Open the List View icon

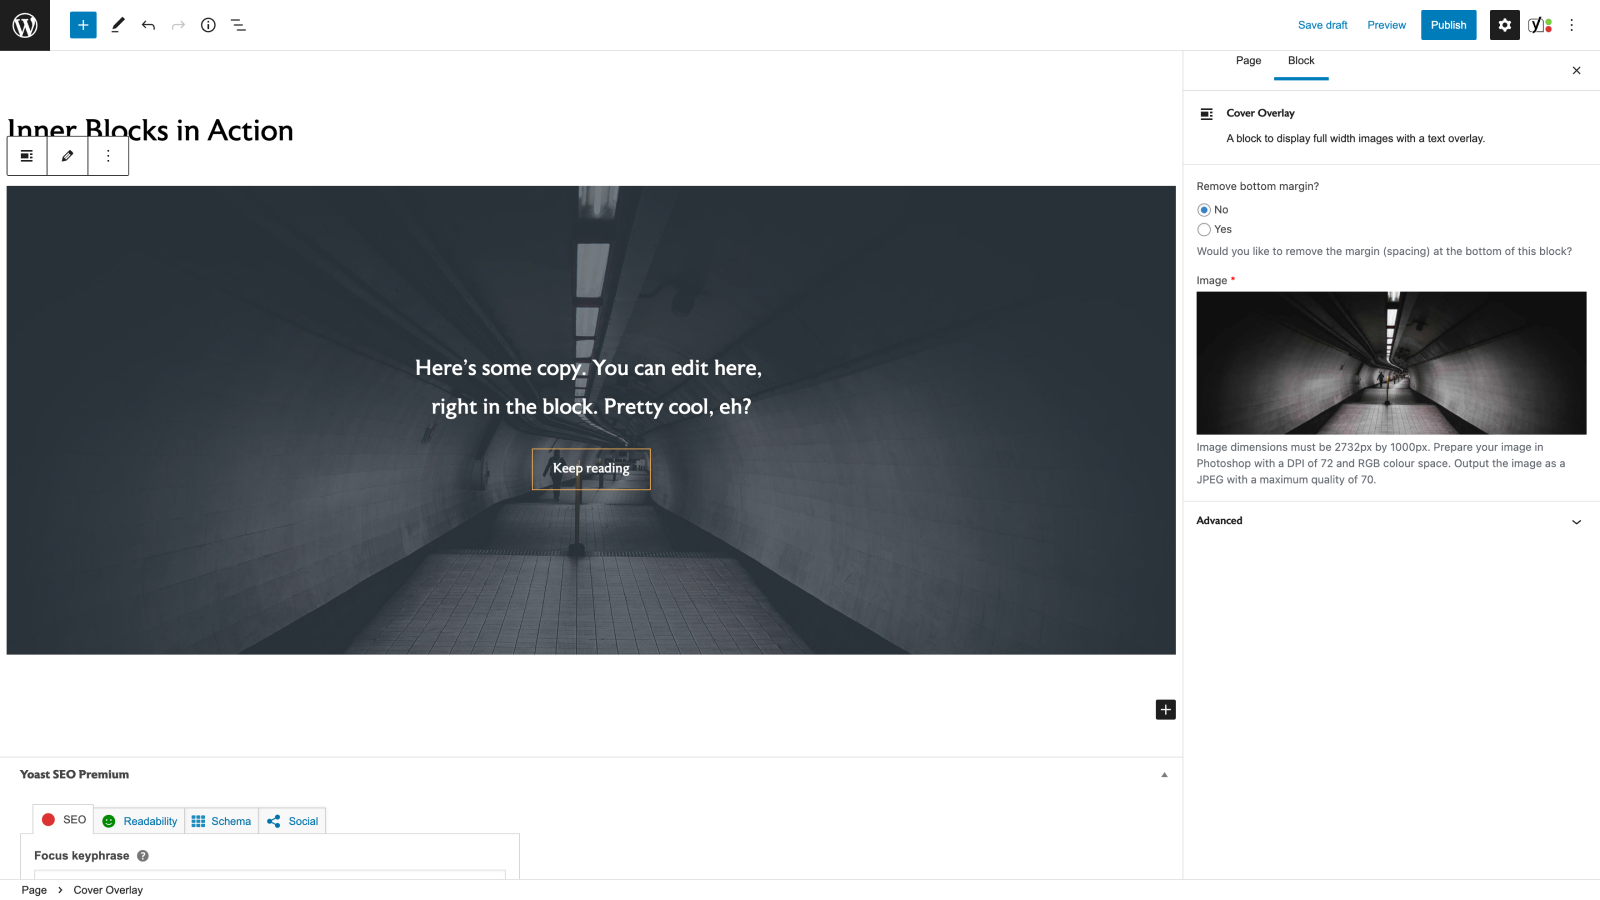click(238, 25)
